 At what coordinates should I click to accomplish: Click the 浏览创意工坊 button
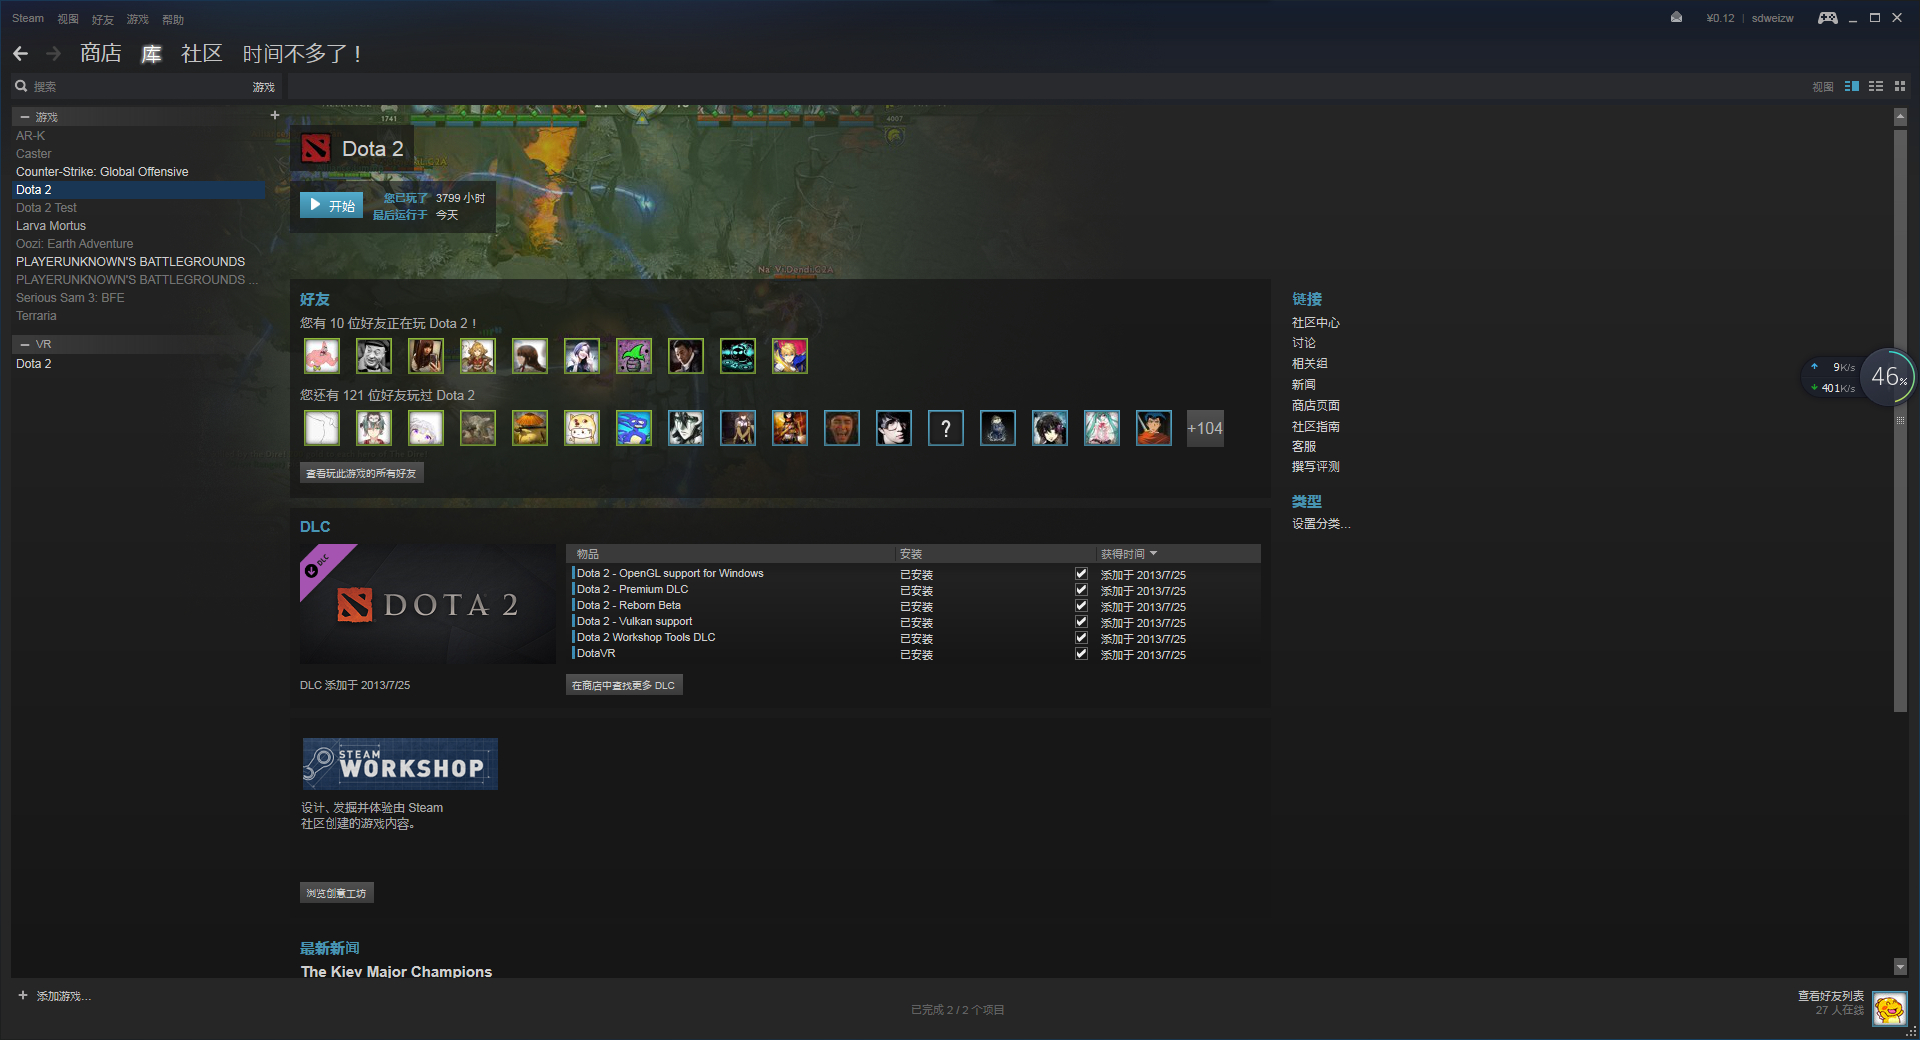pyautogui.click(x=337, y=893)
